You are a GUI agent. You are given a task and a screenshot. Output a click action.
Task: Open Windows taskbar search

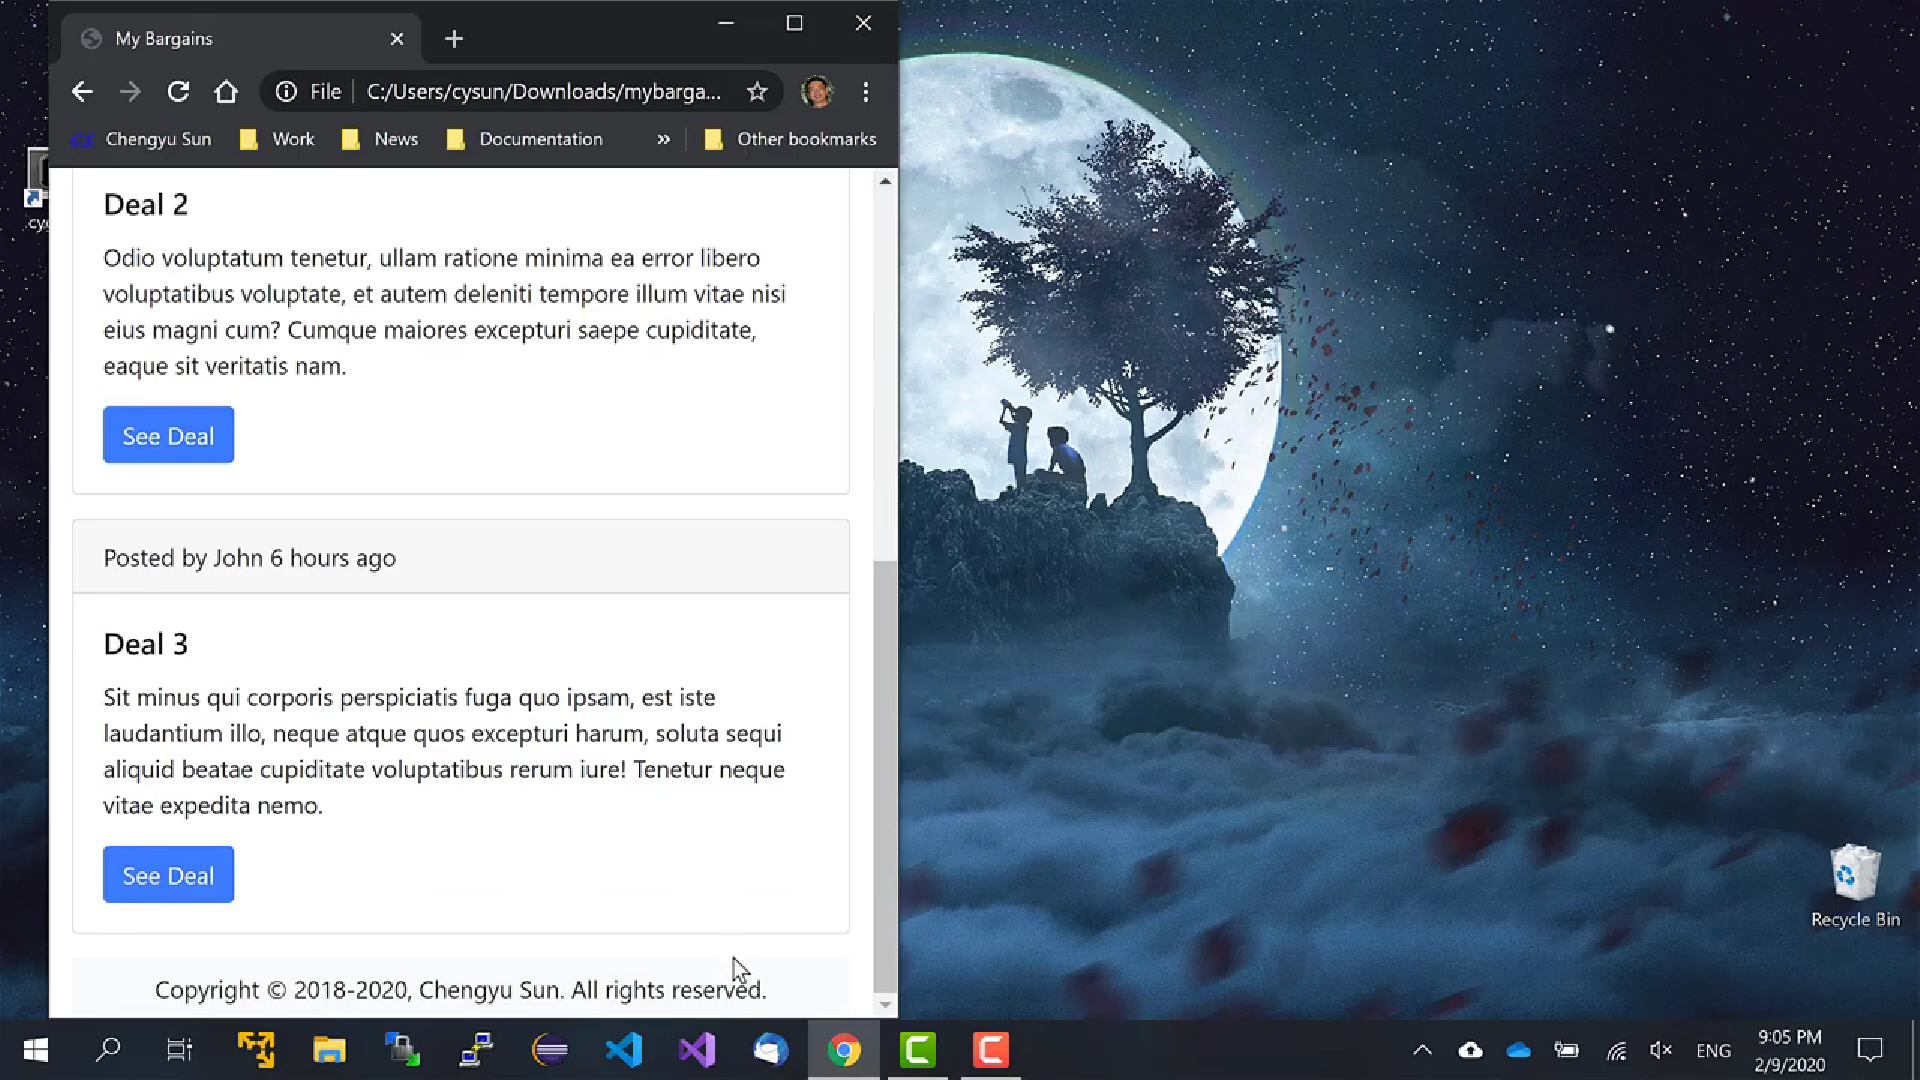108,1050
